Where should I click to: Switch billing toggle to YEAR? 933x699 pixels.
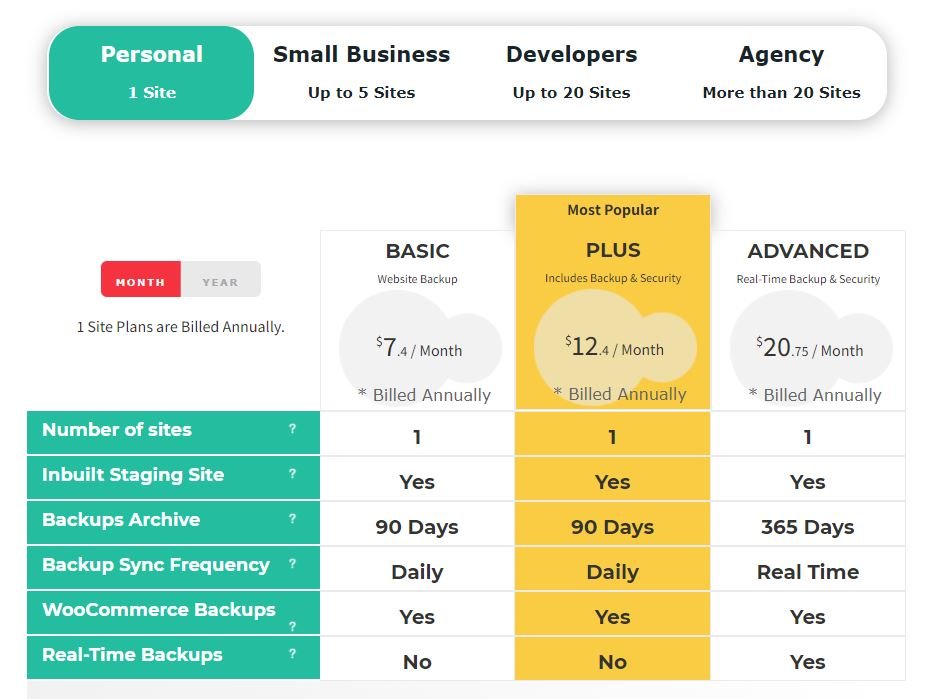tap(220, 281)
